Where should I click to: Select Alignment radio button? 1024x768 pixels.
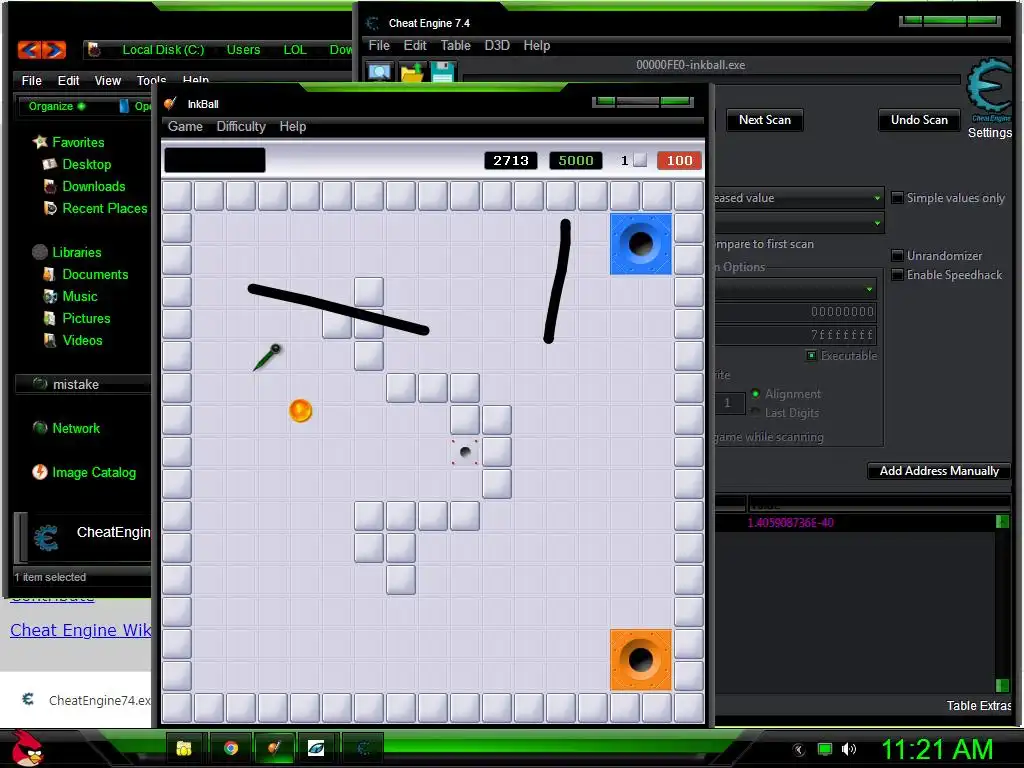point(756,394)
